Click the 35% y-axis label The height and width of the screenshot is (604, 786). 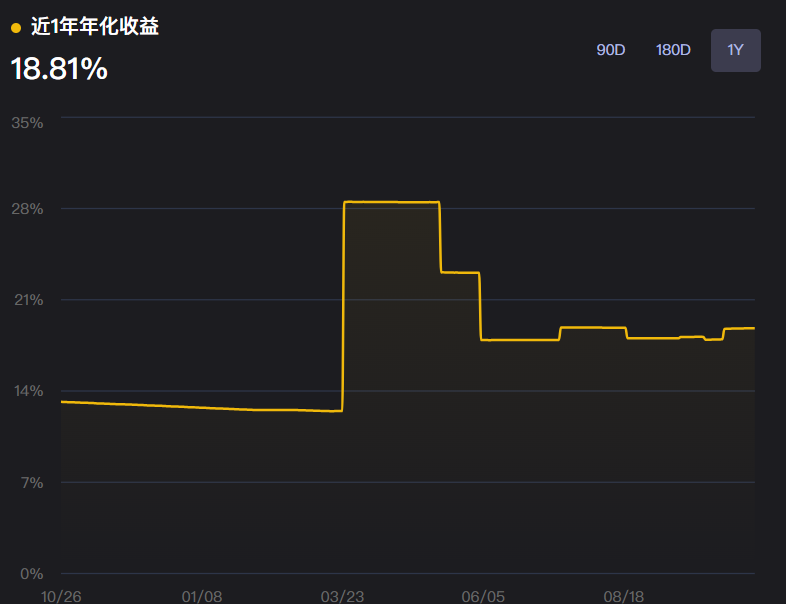coord(27,123)
